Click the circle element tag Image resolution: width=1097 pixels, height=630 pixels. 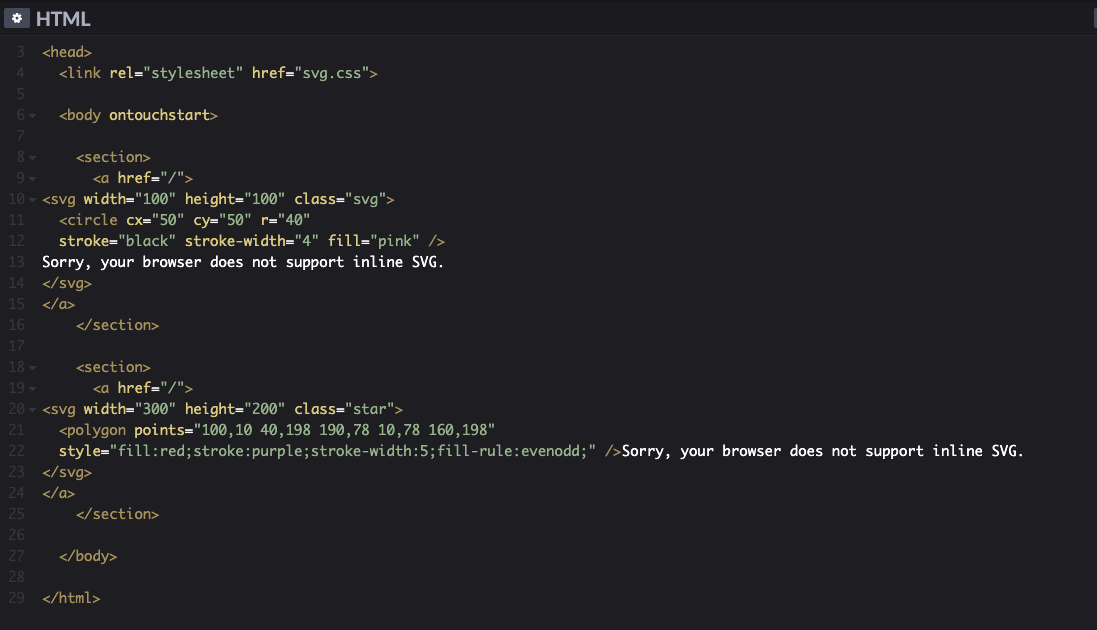tap(90, 219)
